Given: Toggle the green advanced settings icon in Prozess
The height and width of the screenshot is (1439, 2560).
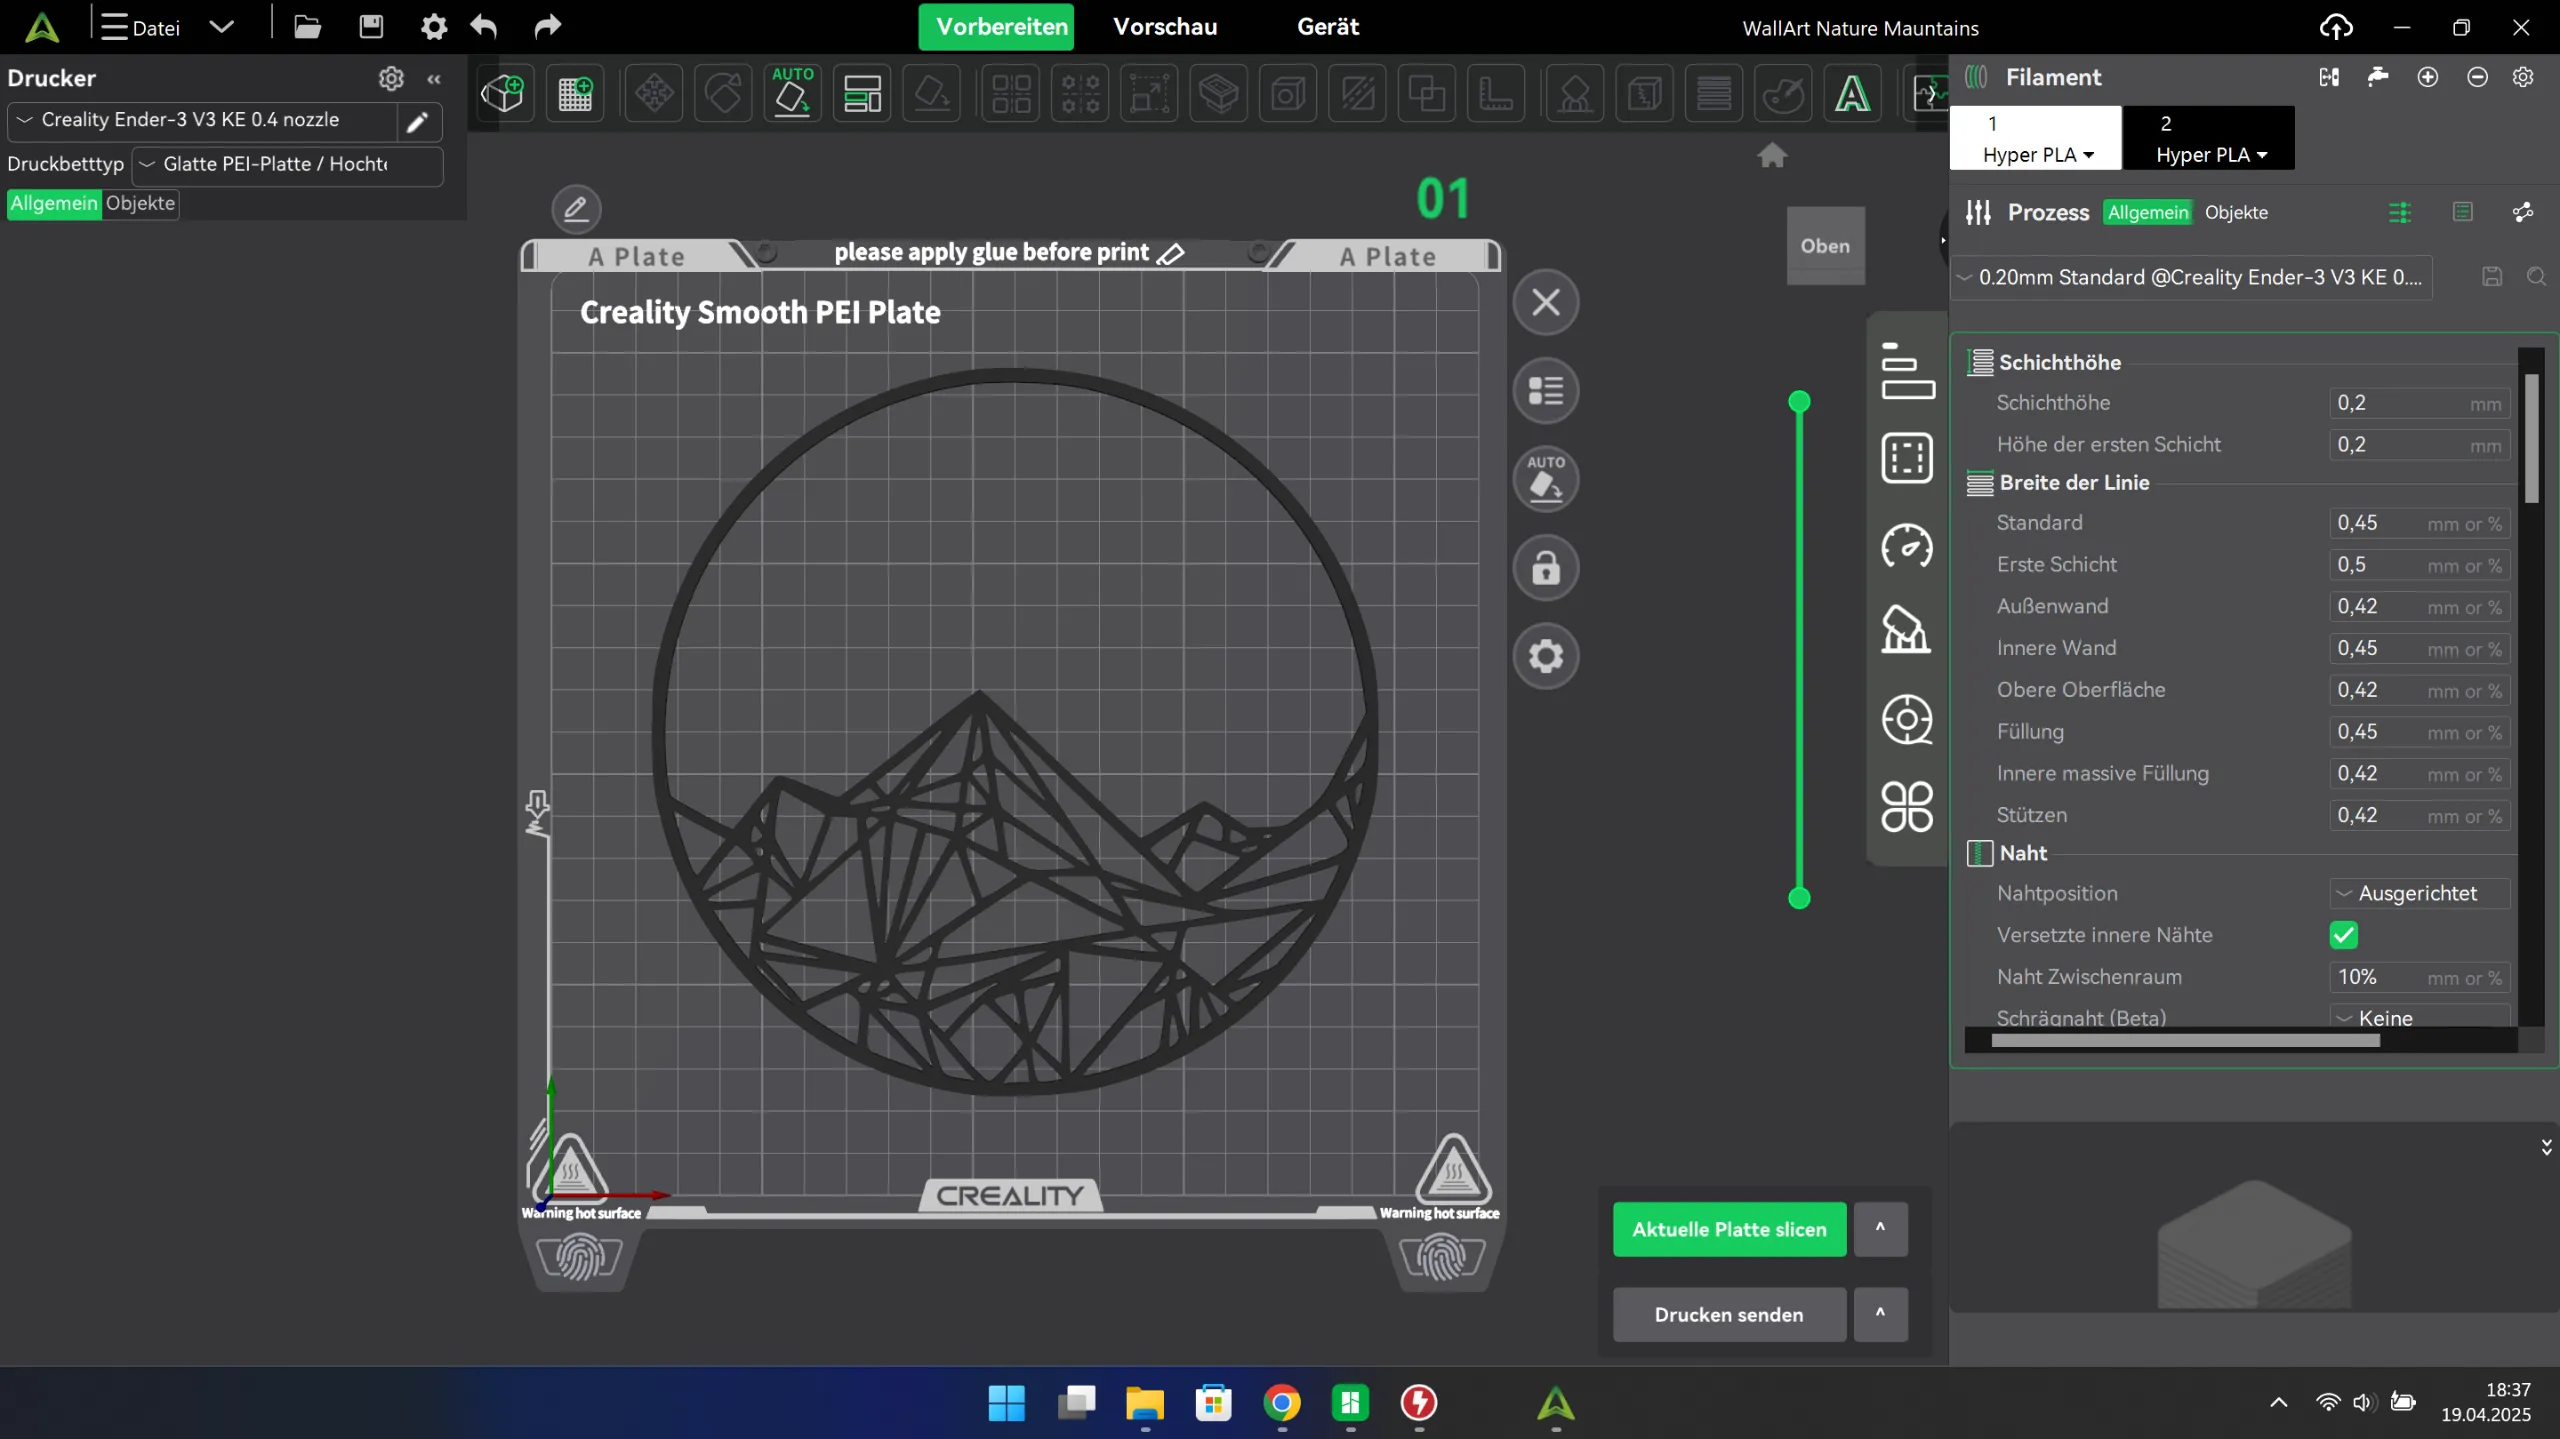Looking at the screenshot, I should pos(2399,212).
